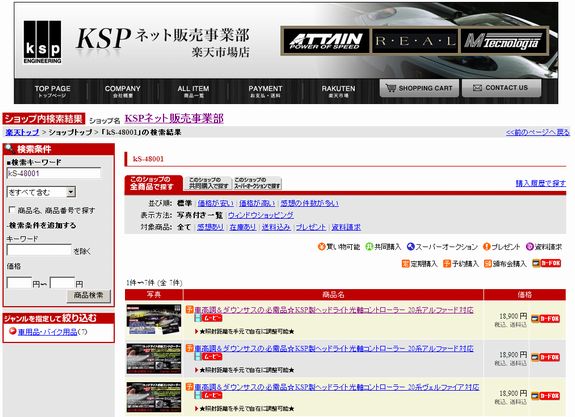
Task: Click the プレゼント legend icon
Action: click(486, 246)
